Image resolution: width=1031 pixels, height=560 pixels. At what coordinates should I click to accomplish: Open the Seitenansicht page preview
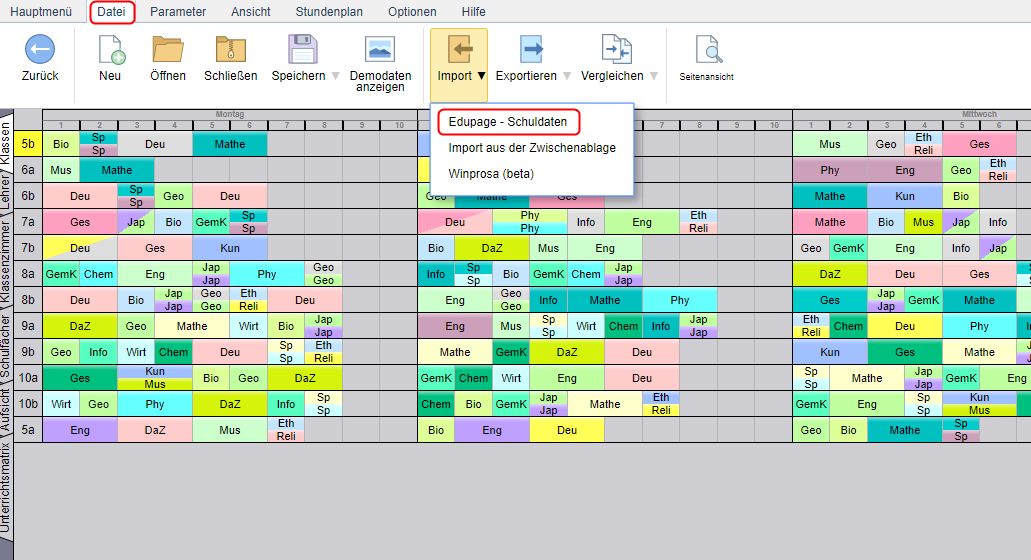click(707, 49)
